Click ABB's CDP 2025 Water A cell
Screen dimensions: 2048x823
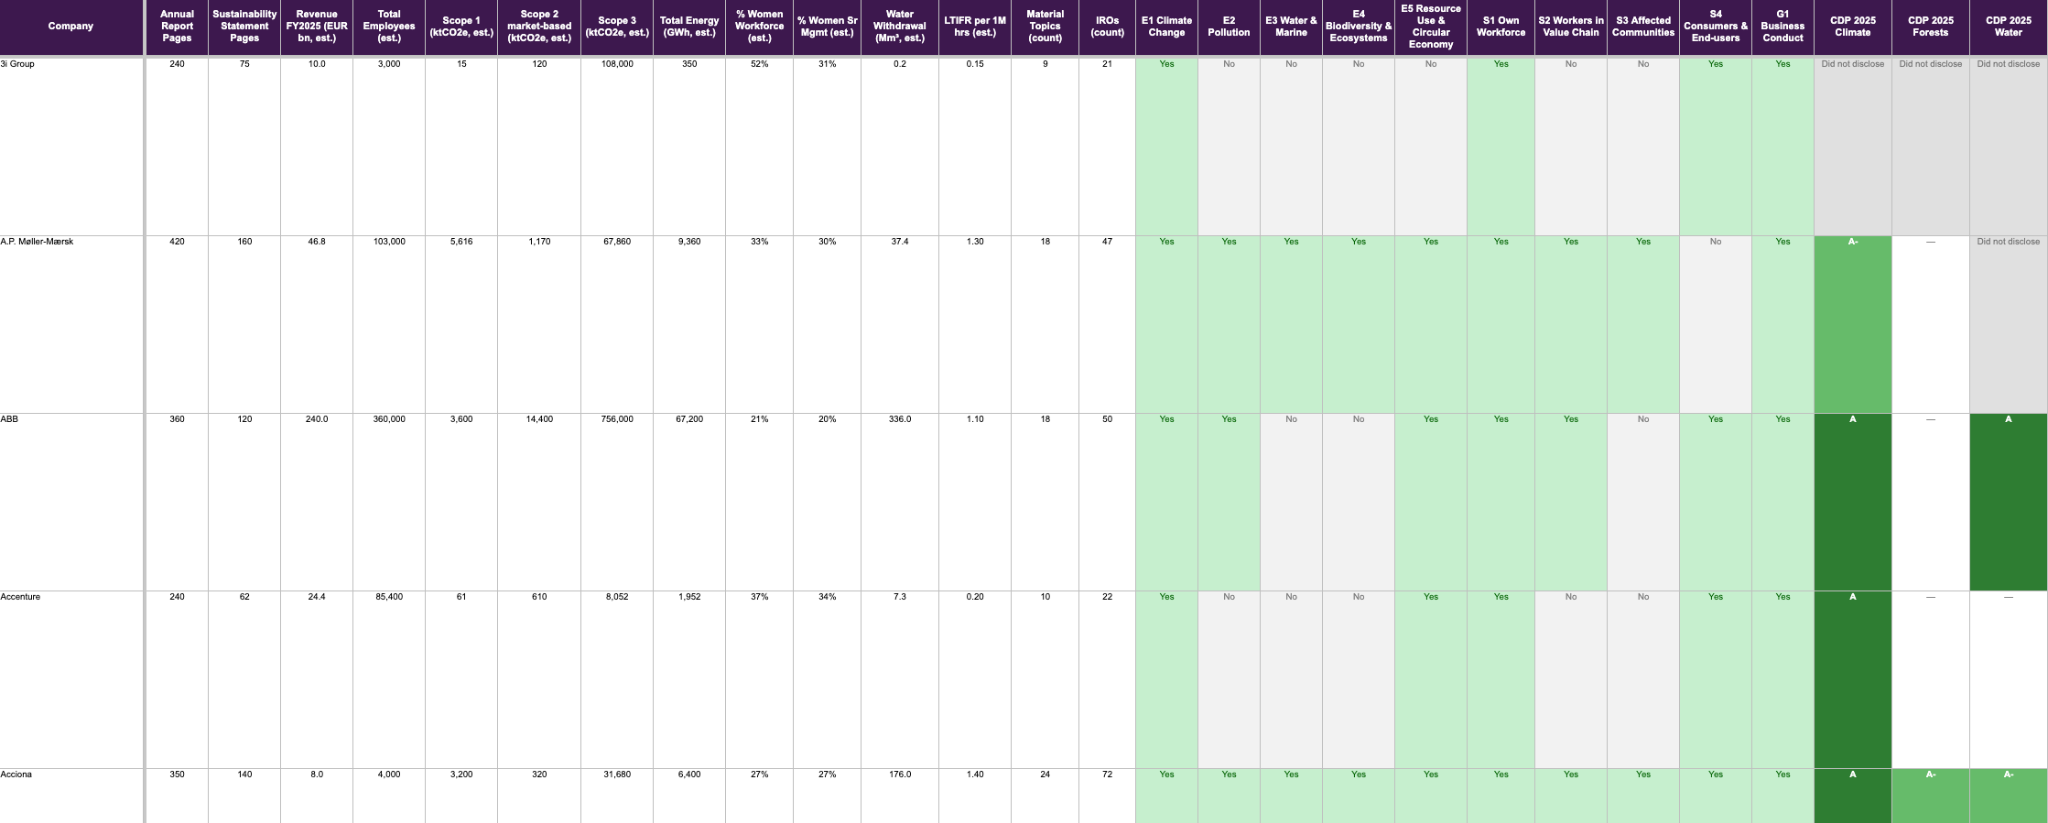click(x=2008, y=502)
